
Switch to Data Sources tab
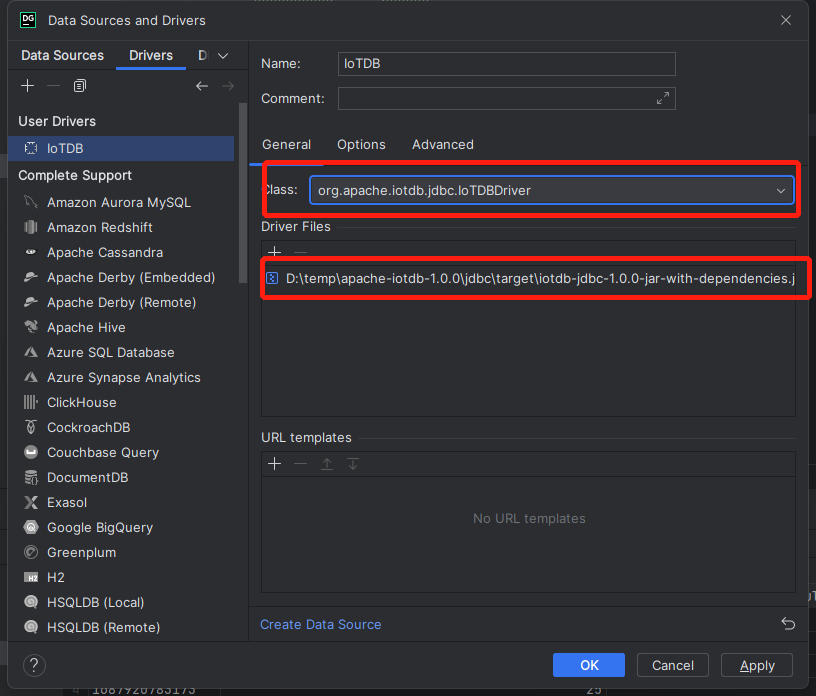(62, 55)
